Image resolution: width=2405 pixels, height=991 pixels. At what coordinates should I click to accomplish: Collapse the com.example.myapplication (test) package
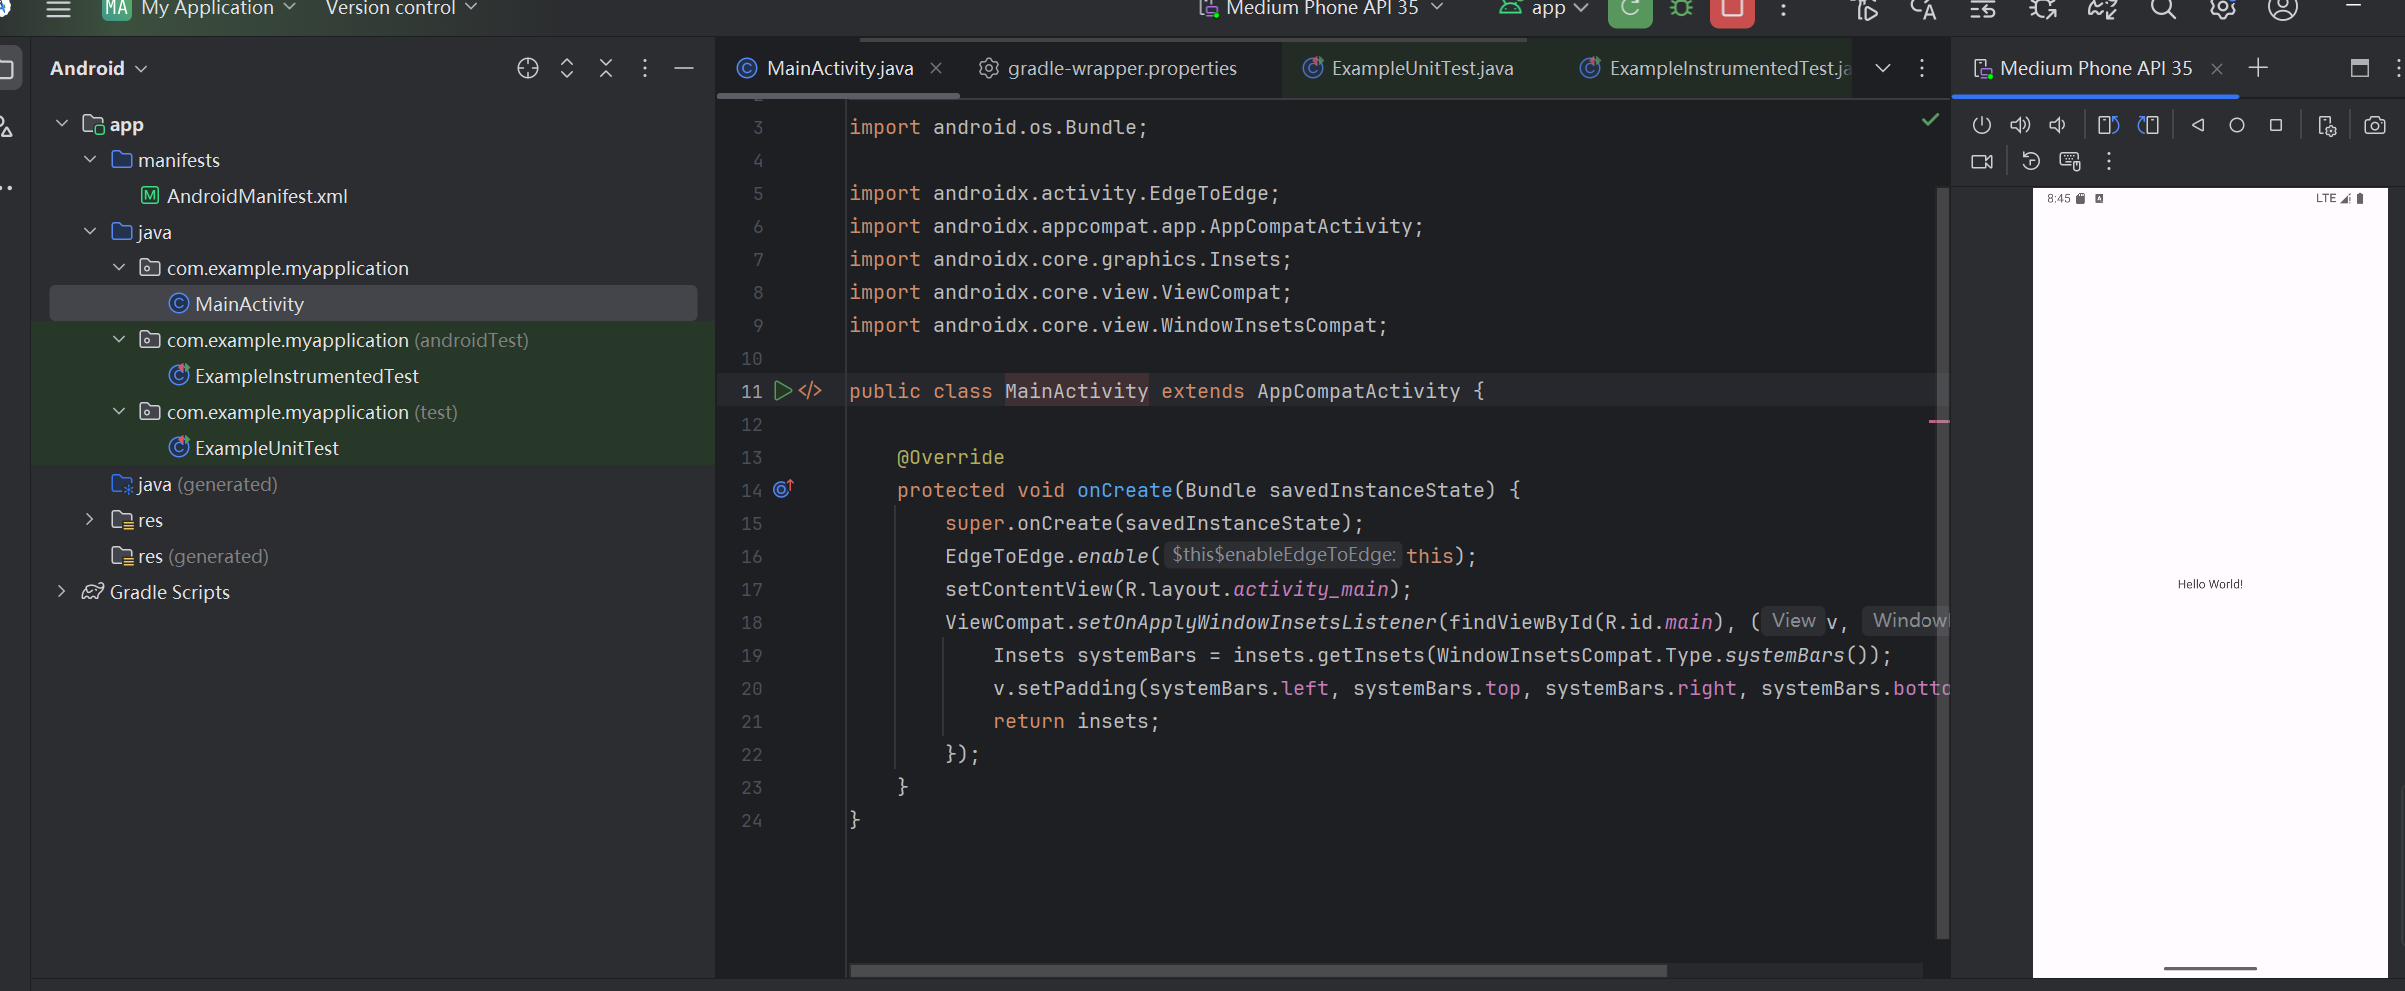tap(119, 412)
